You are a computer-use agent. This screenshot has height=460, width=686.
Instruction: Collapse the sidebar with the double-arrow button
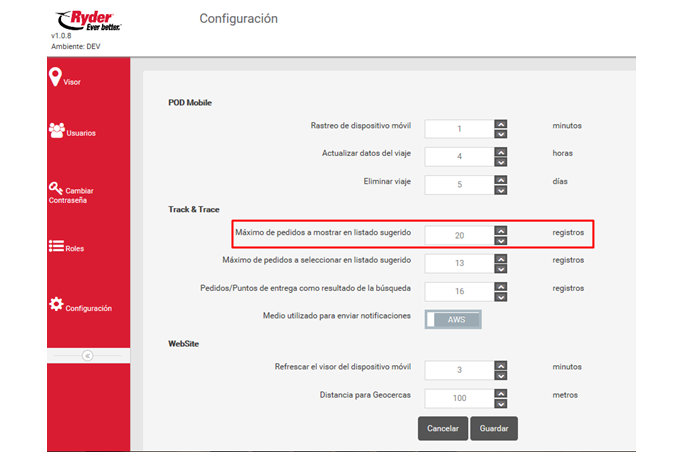coord(88,355)
